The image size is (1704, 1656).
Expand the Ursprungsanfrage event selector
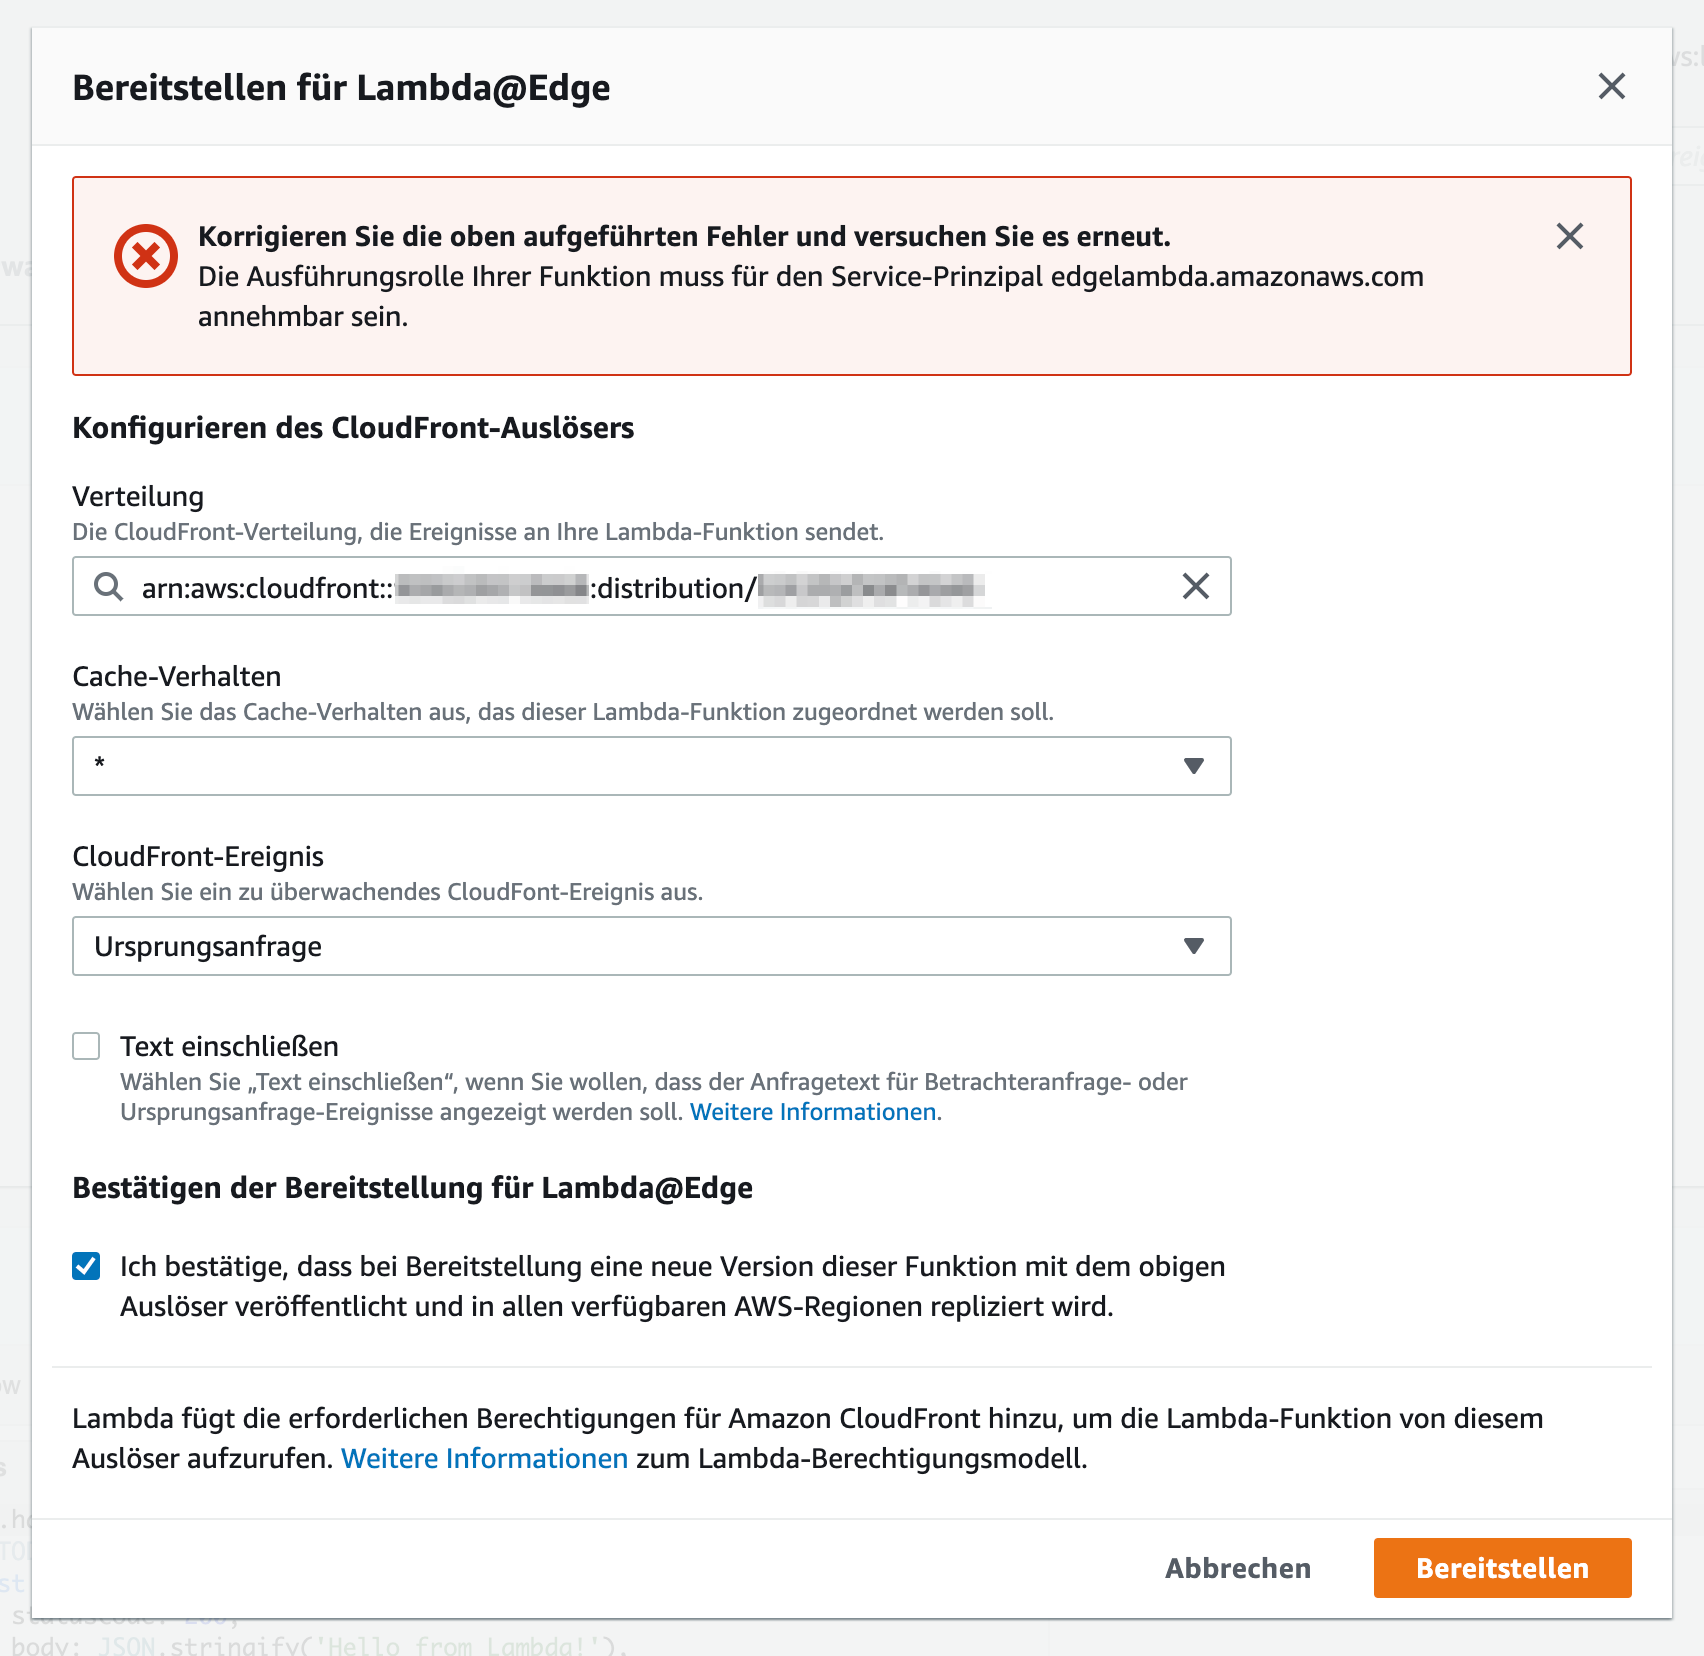tap(650, 945)
